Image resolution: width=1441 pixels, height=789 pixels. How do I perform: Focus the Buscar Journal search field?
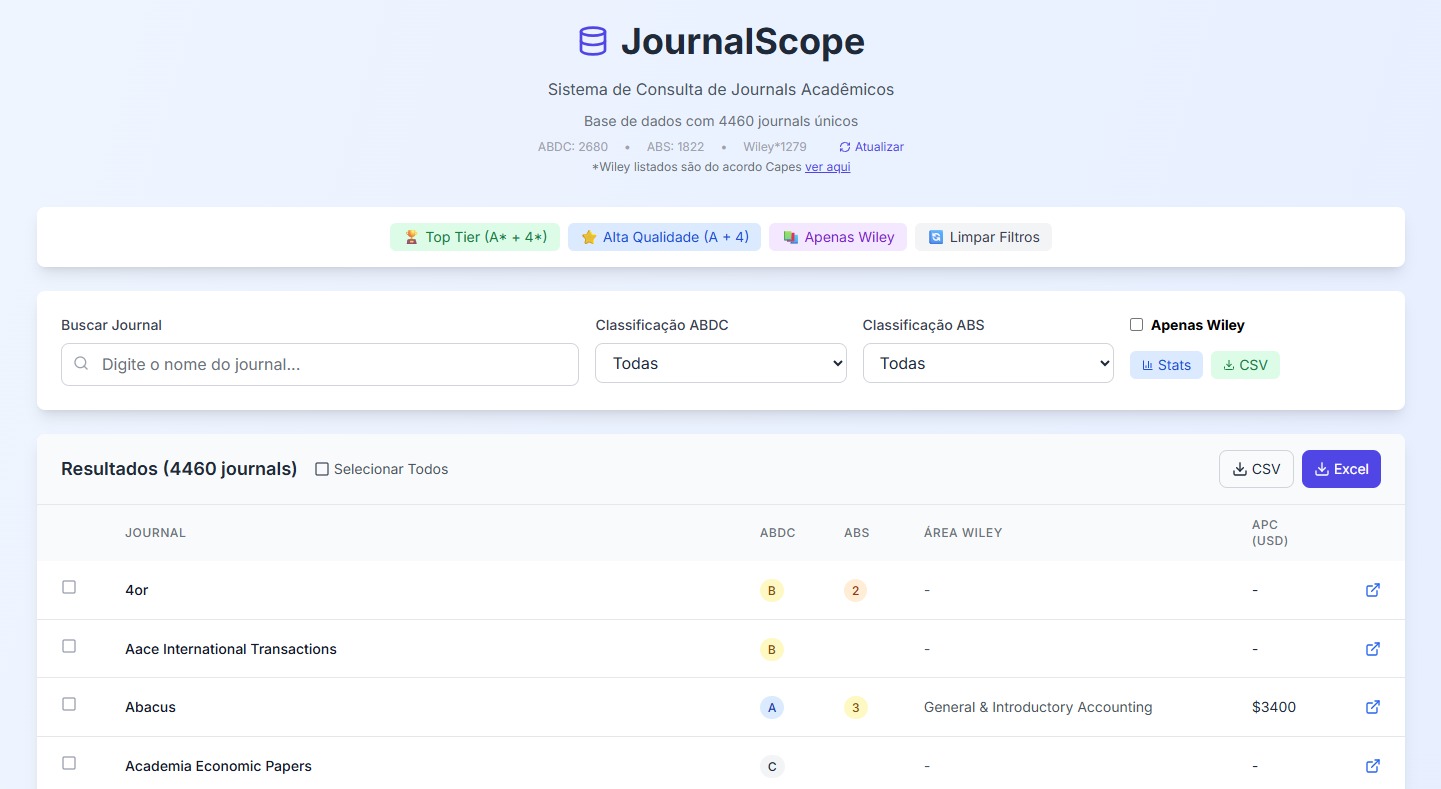[320, 364]
